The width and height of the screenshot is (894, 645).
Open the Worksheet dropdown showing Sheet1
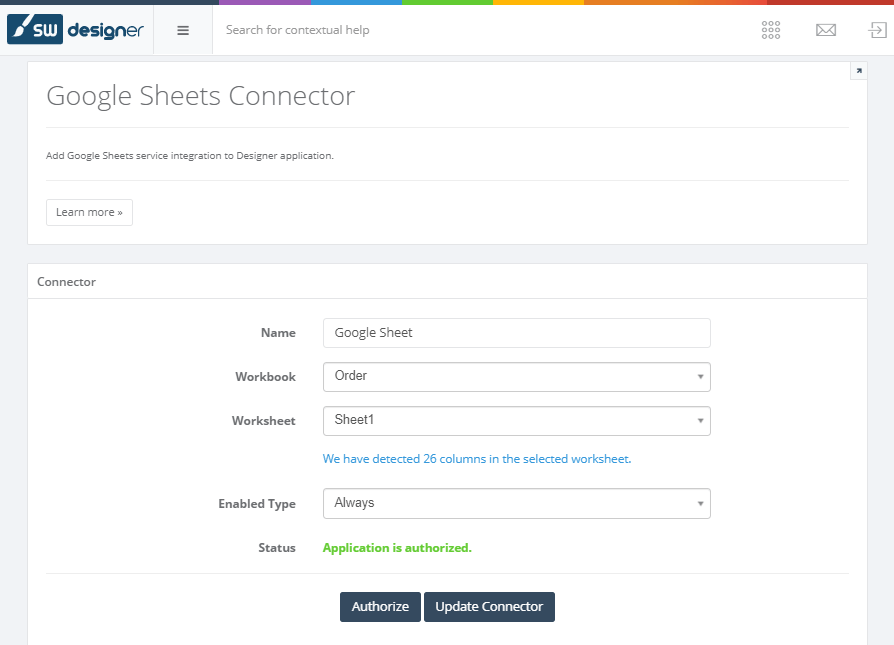[x=517, y=421]
